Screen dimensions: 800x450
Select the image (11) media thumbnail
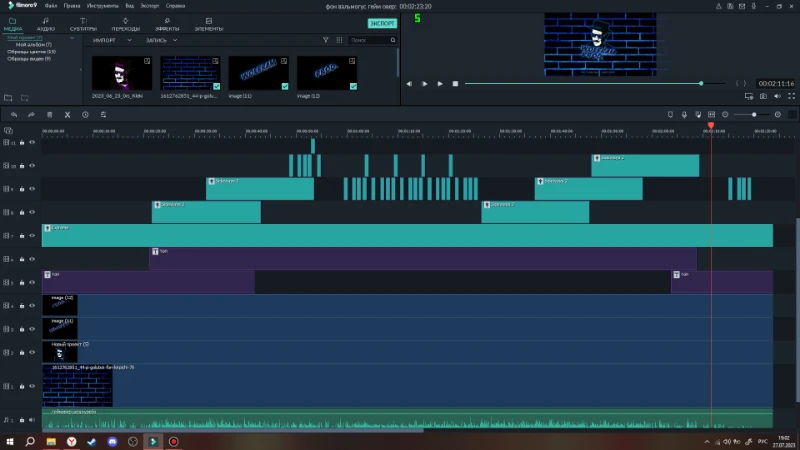tap(259, 73)
